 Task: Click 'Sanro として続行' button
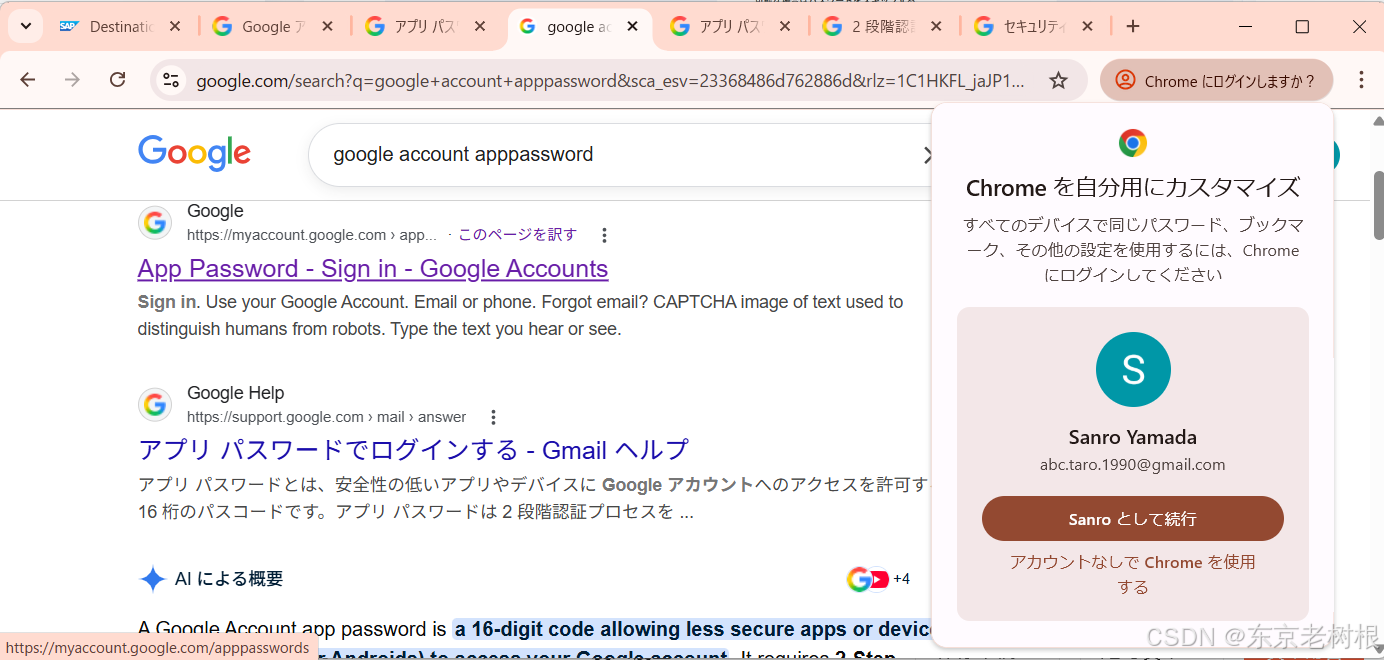(x=1133, y=519)
